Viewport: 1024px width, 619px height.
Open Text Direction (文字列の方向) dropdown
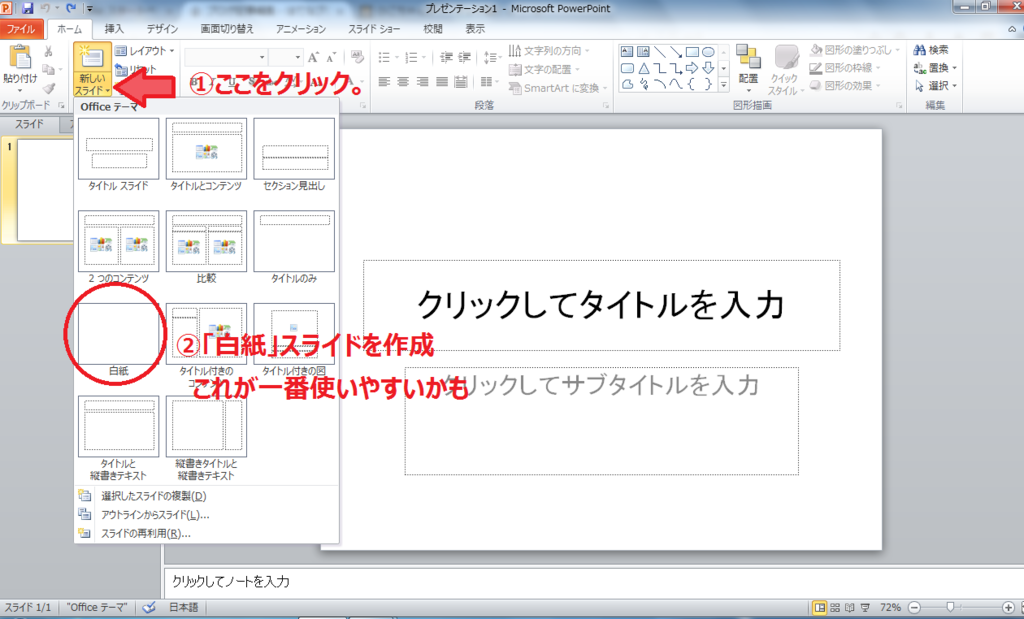point(549,51)
